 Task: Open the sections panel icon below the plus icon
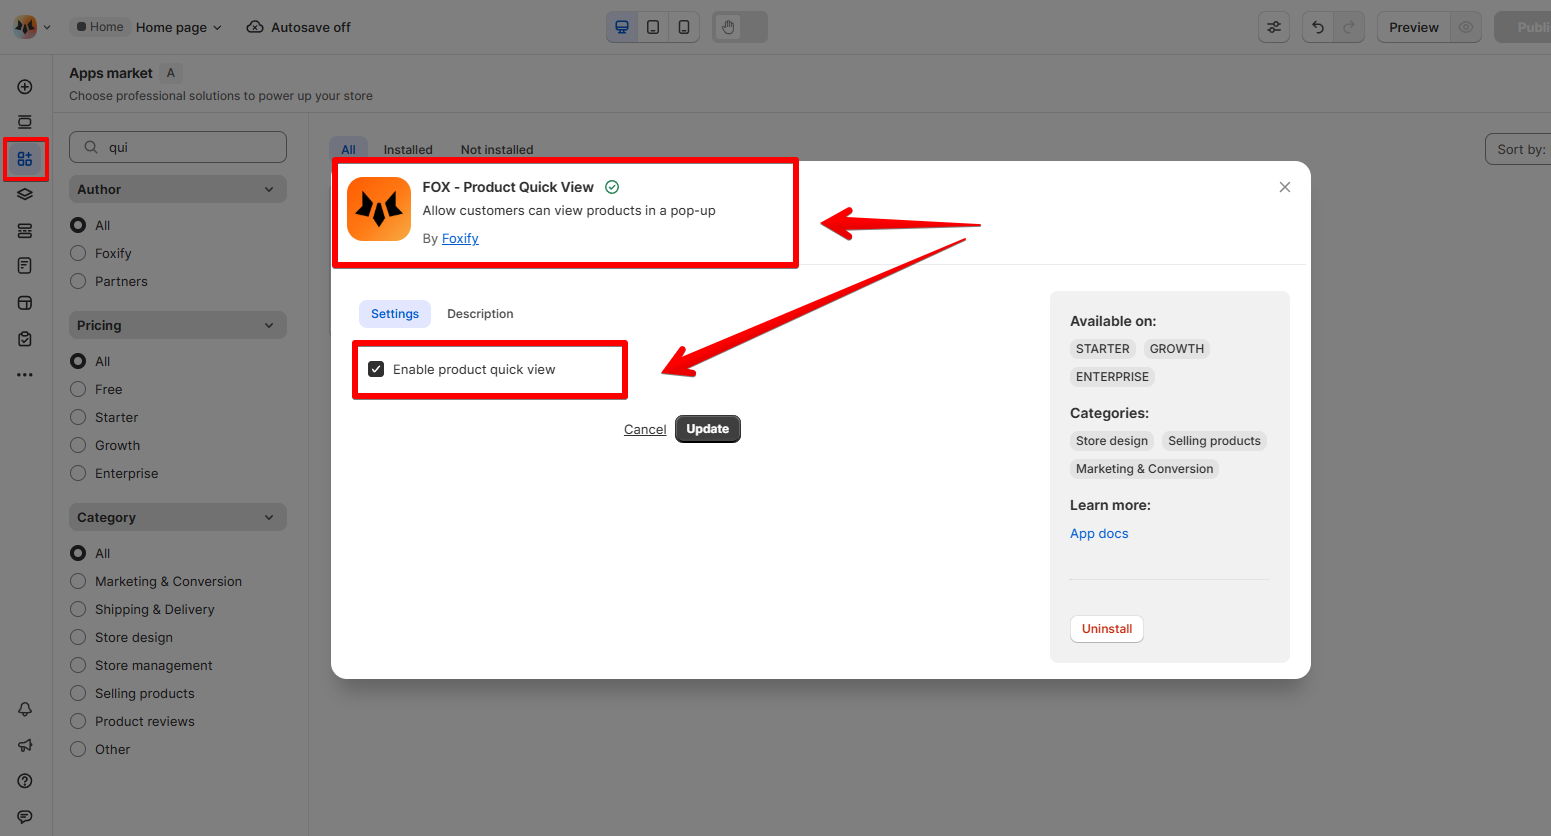[x=25, y=123]
